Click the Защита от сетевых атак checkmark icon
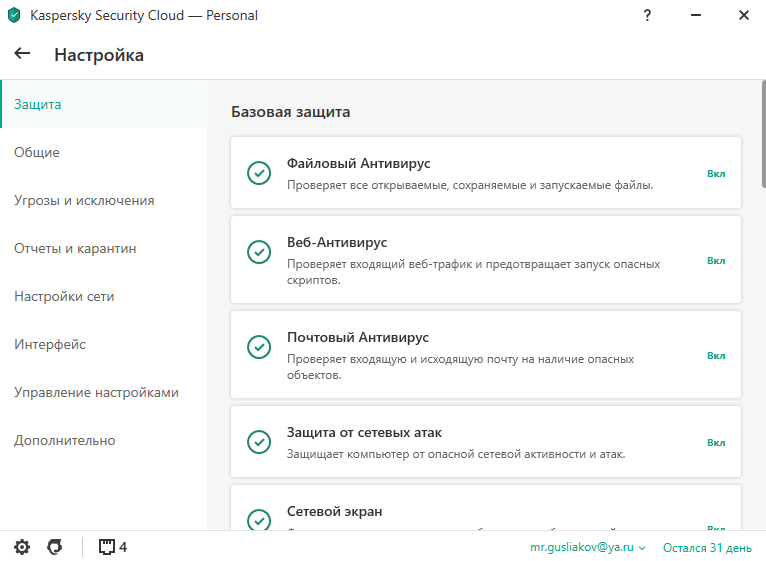Screen dimensions: 766x561 point(259,442)
